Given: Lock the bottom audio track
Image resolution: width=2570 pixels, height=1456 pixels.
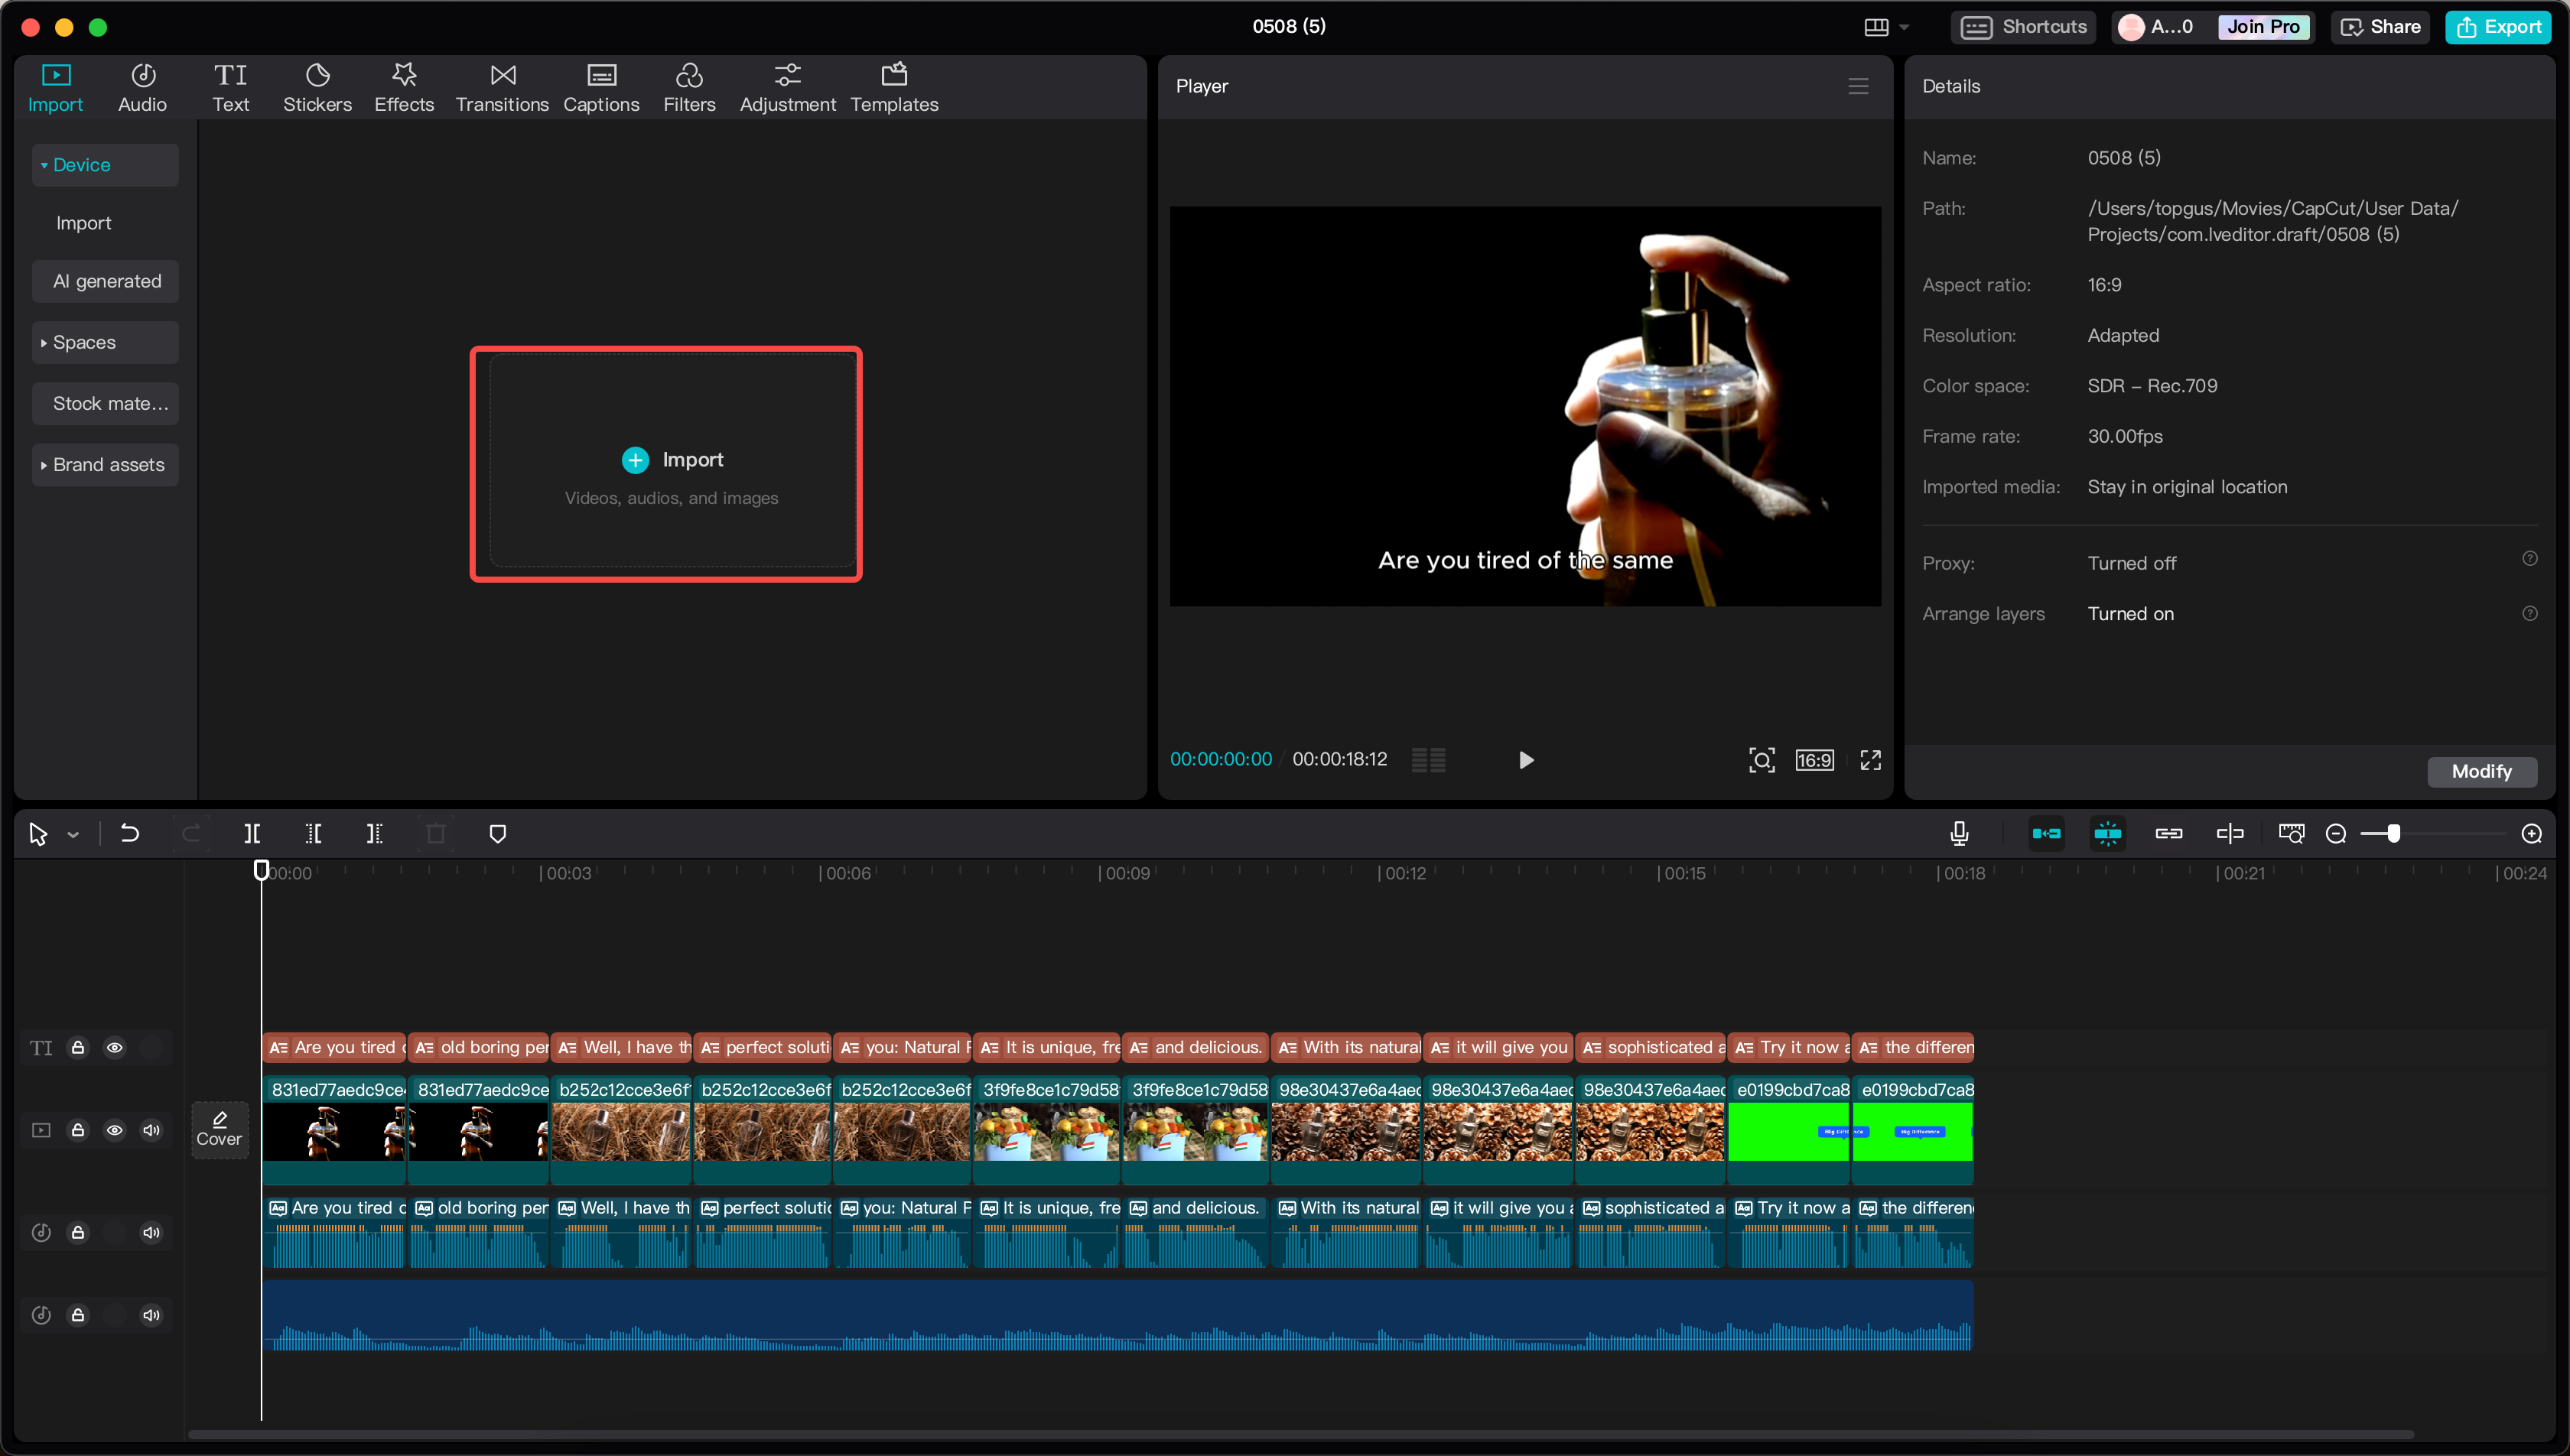Looking at the screenshot, I should 78,1315.
